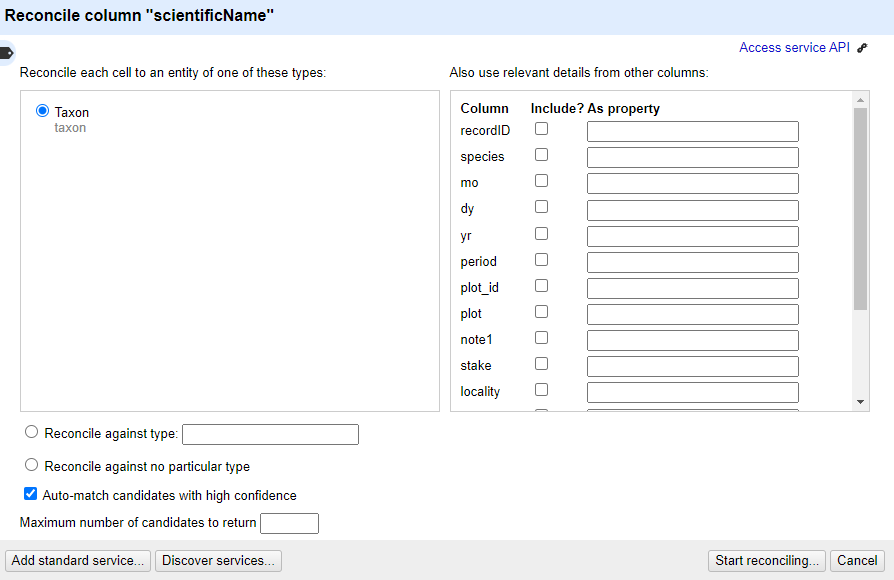Viewport: 894px width, 580px height.
Task: Check the species column include box
Action: coord(541,155)
